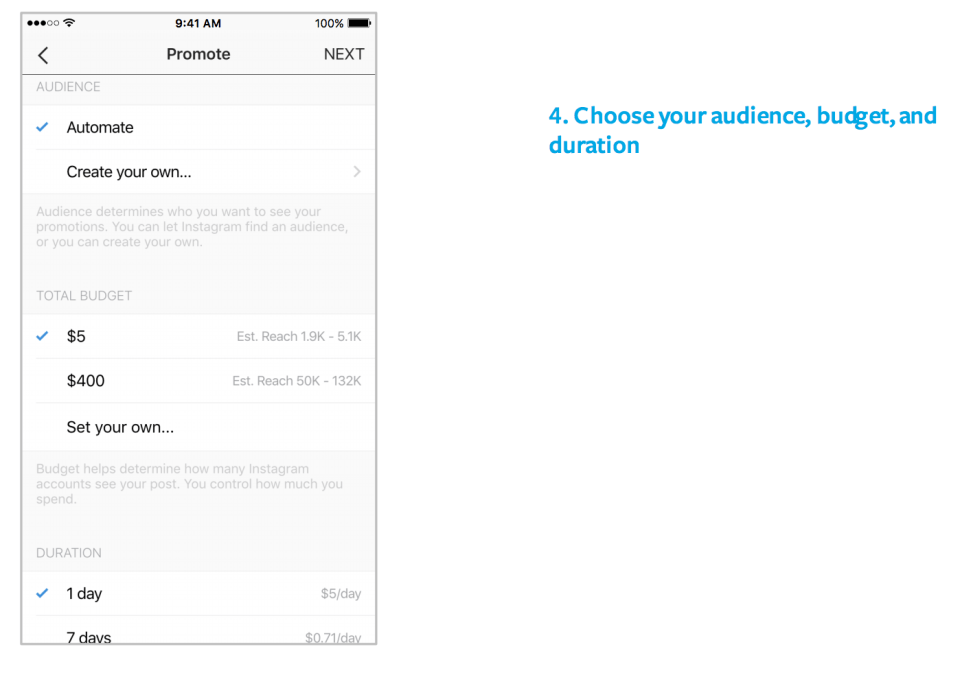
Task: Tap the Est. Reach 50K - 132K text
Action: [296, 381]
